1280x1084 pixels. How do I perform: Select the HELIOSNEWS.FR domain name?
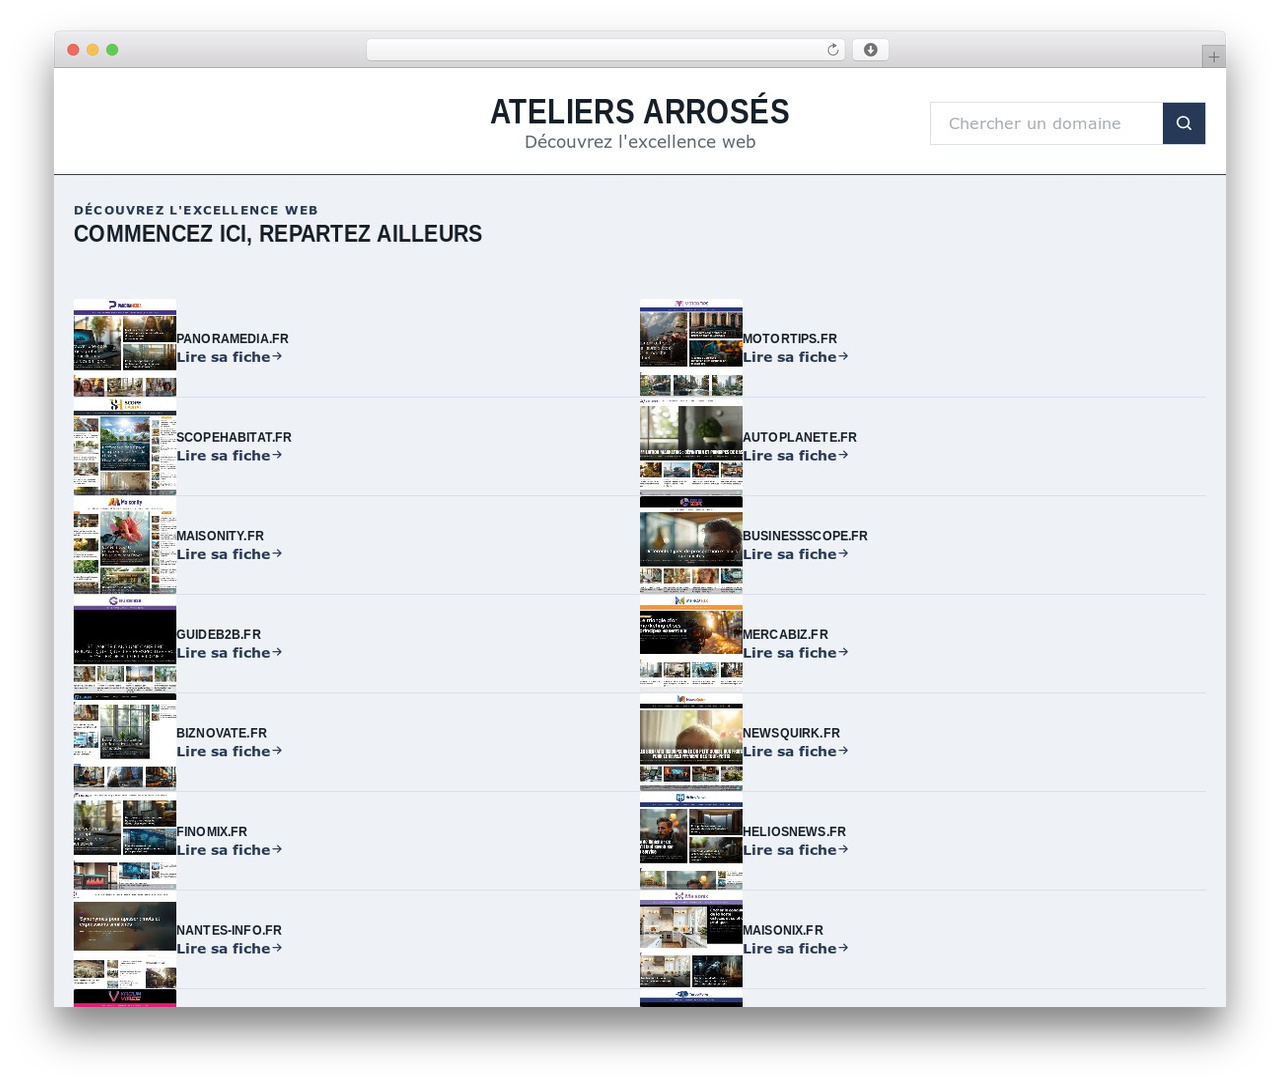coord(794,832)
